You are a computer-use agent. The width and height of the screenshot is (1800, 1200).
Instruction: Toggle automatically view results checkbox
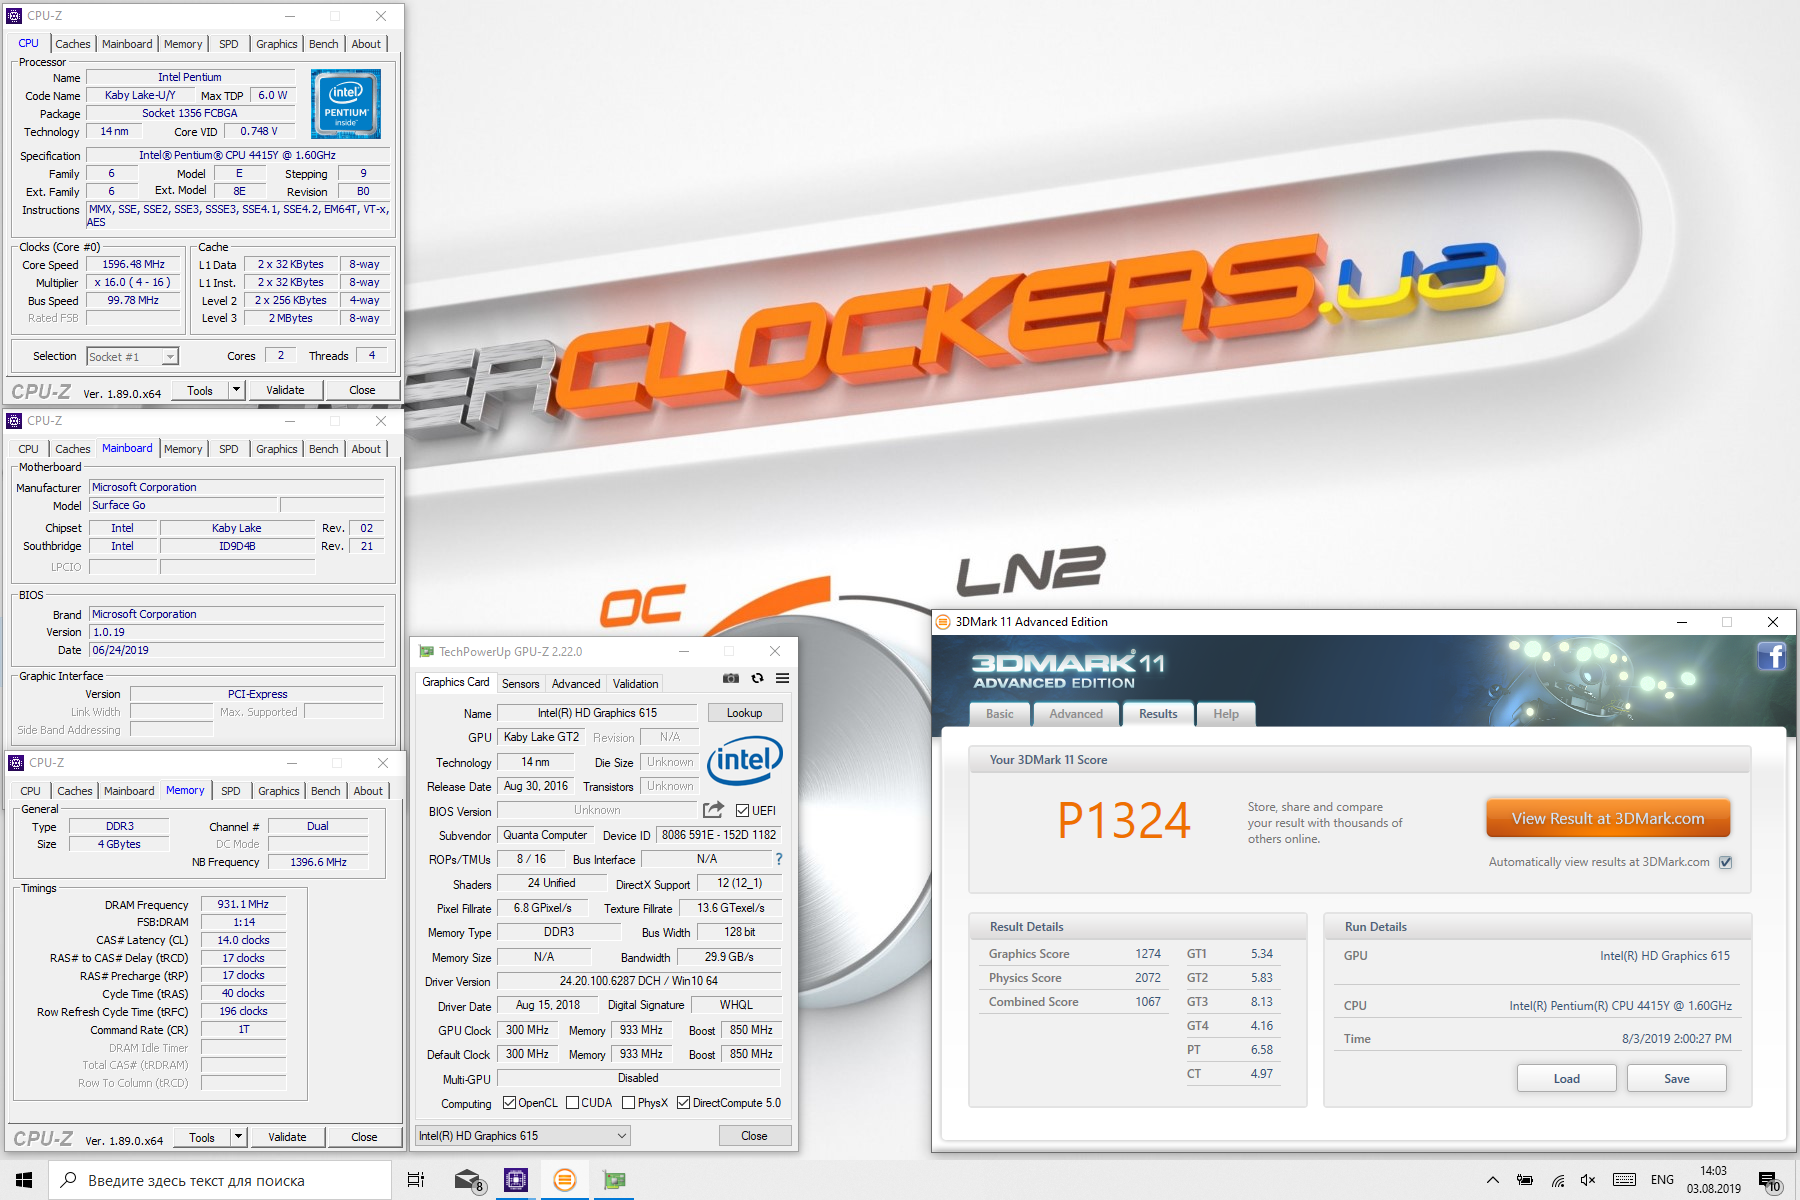click(x=1725, y=862)
